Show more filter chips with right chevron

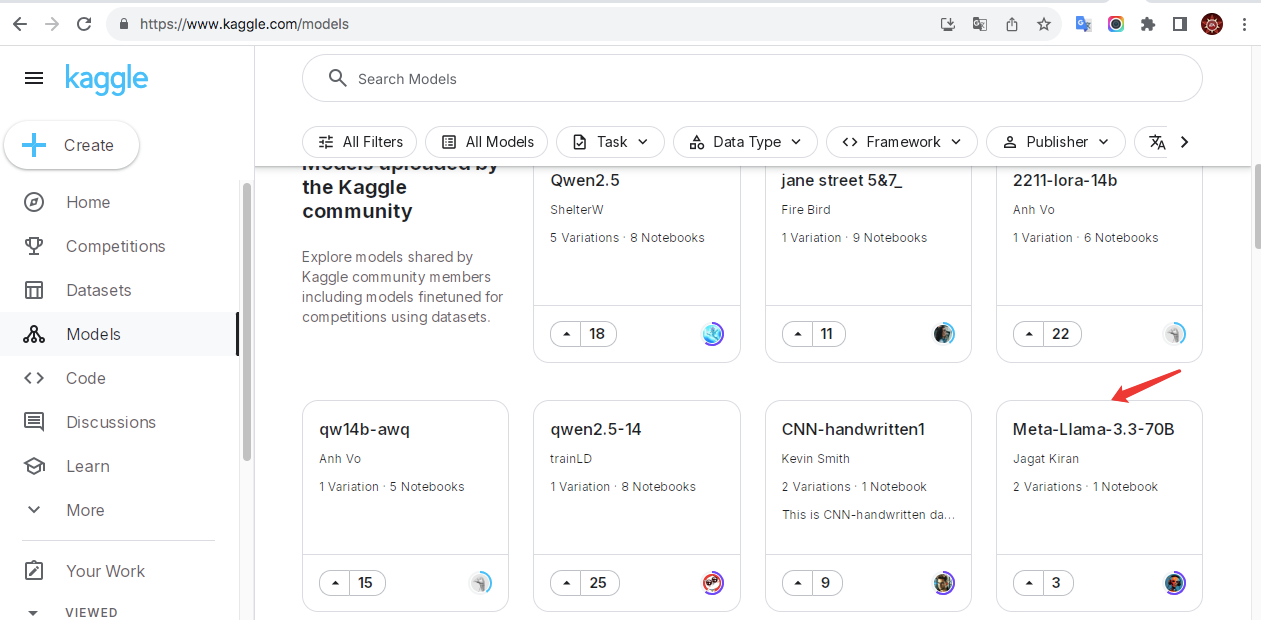click(x=1184, y=142)
